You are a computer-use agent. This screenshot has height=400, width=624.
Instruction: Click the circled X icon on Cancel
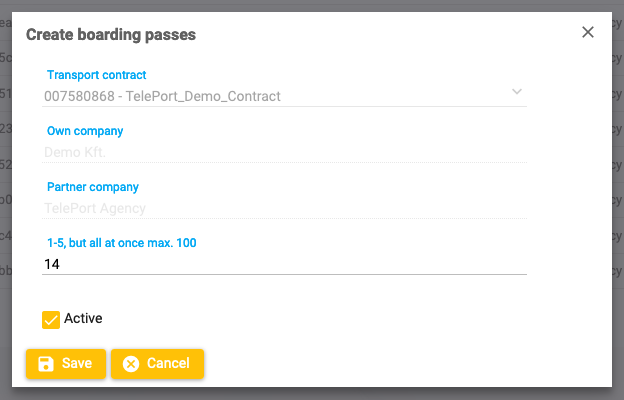[x=131, y=364]
